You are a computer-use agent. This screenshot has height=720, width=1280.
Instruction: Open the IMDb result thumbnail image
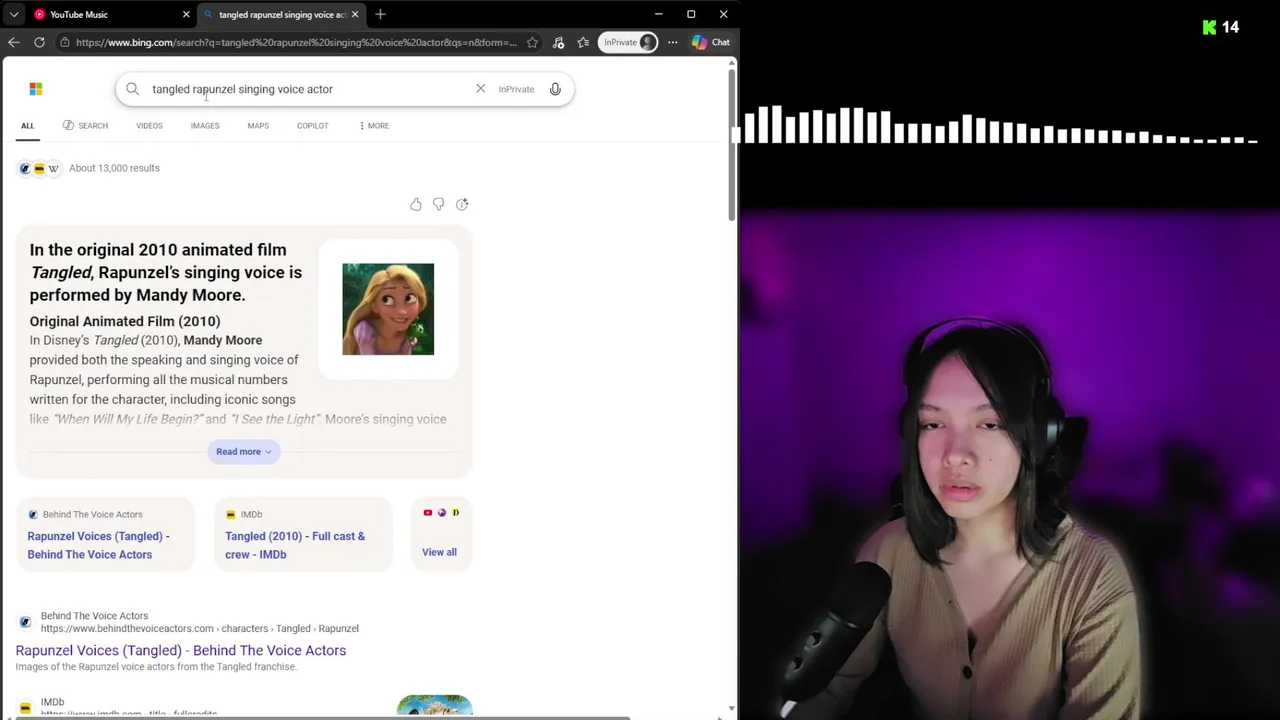[x=434, y=706]
